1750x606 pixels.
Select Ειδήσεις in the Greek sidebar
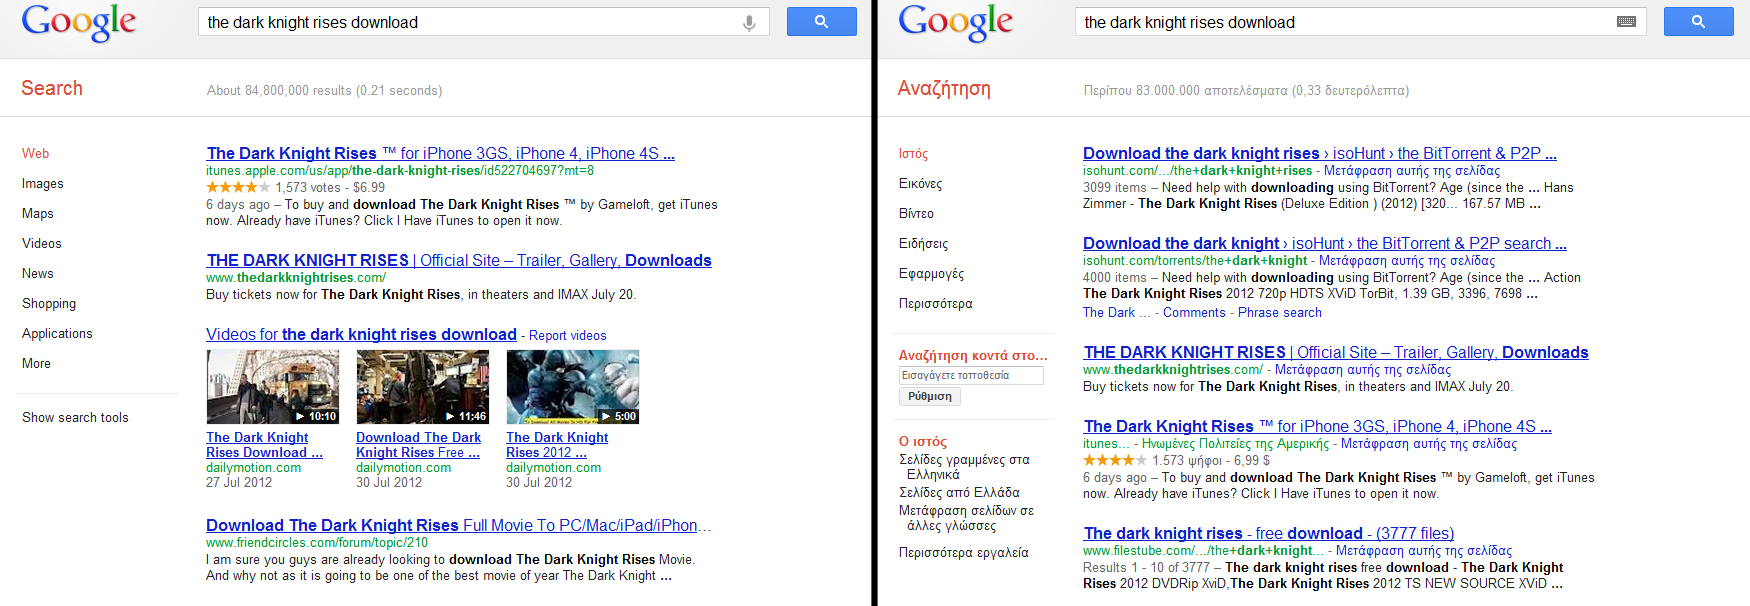coord(923,243)
